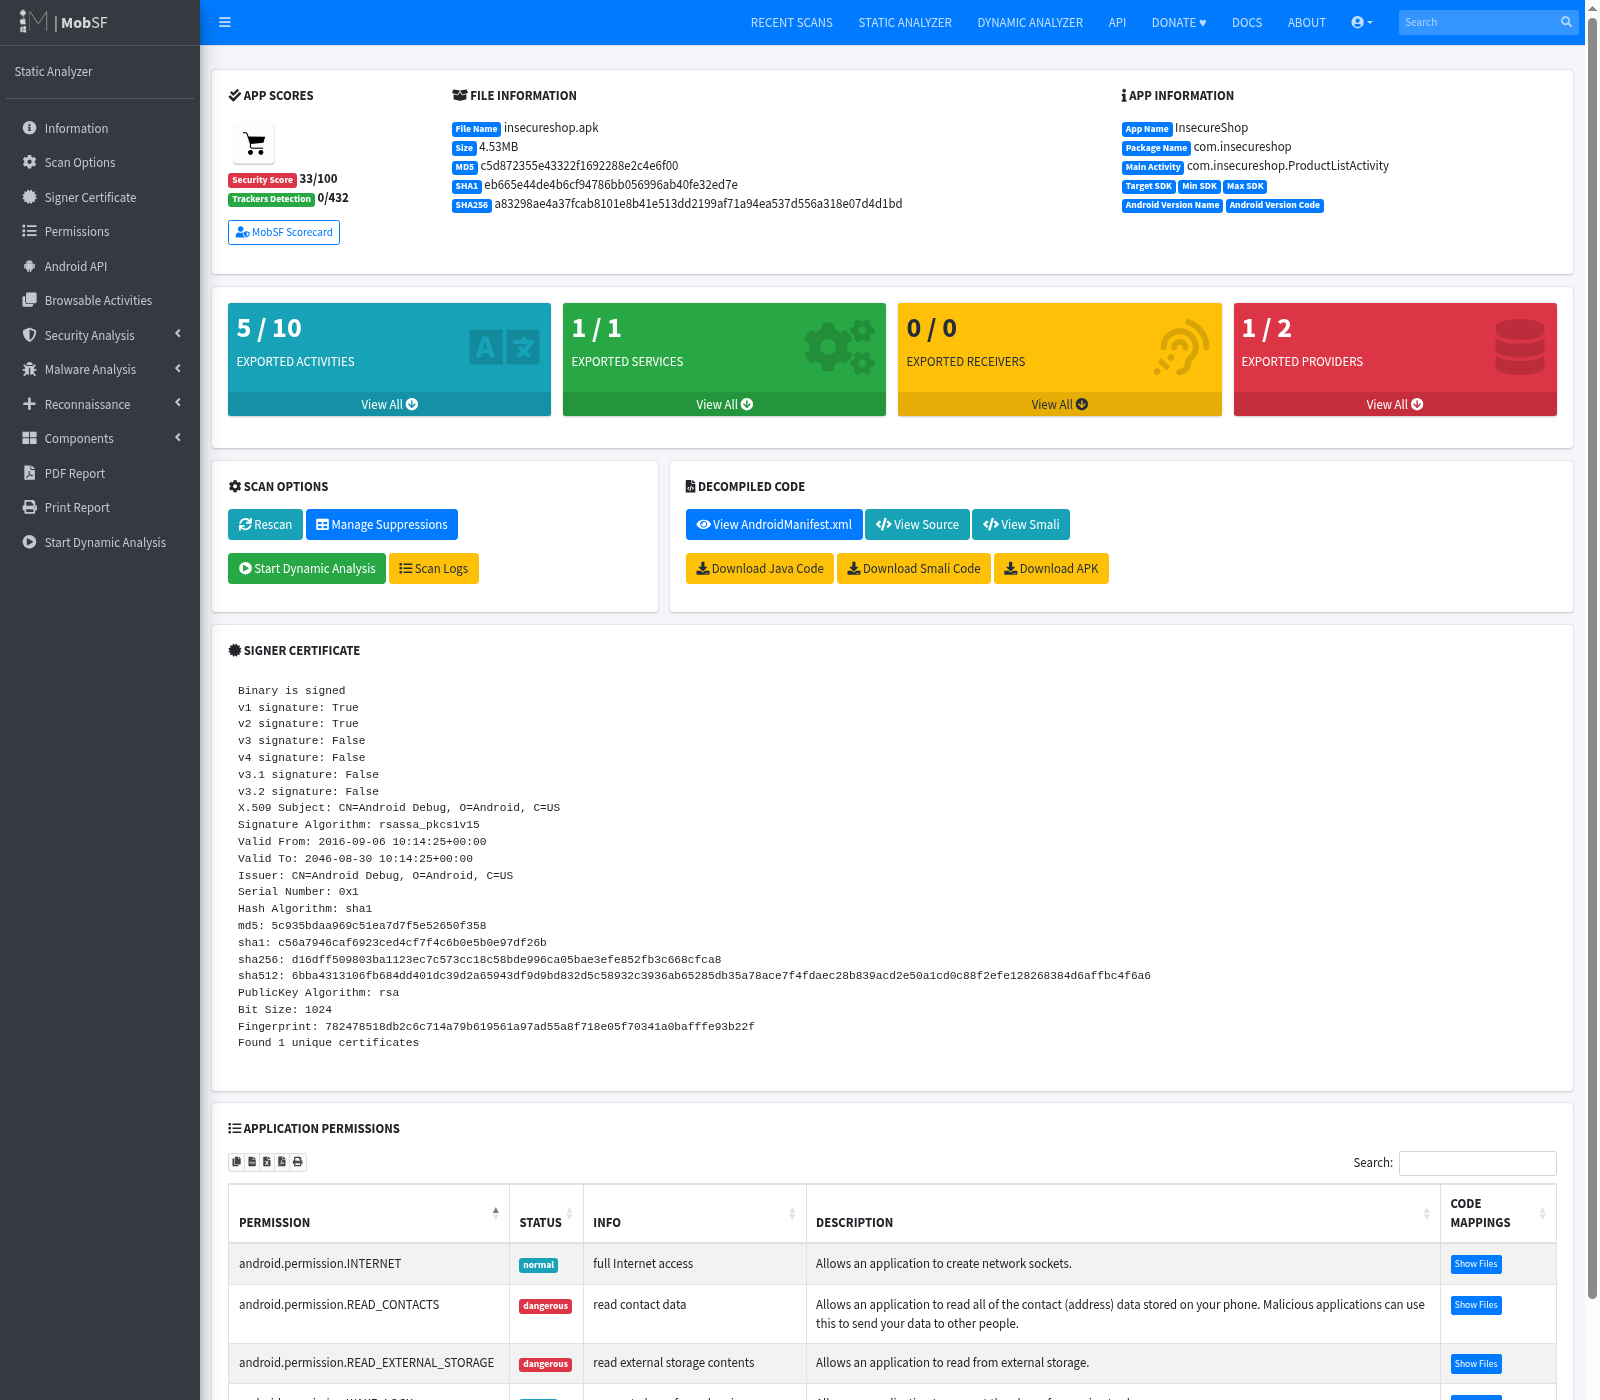View all Exported Providers

pyautogui.click(x=1395, y=404)
